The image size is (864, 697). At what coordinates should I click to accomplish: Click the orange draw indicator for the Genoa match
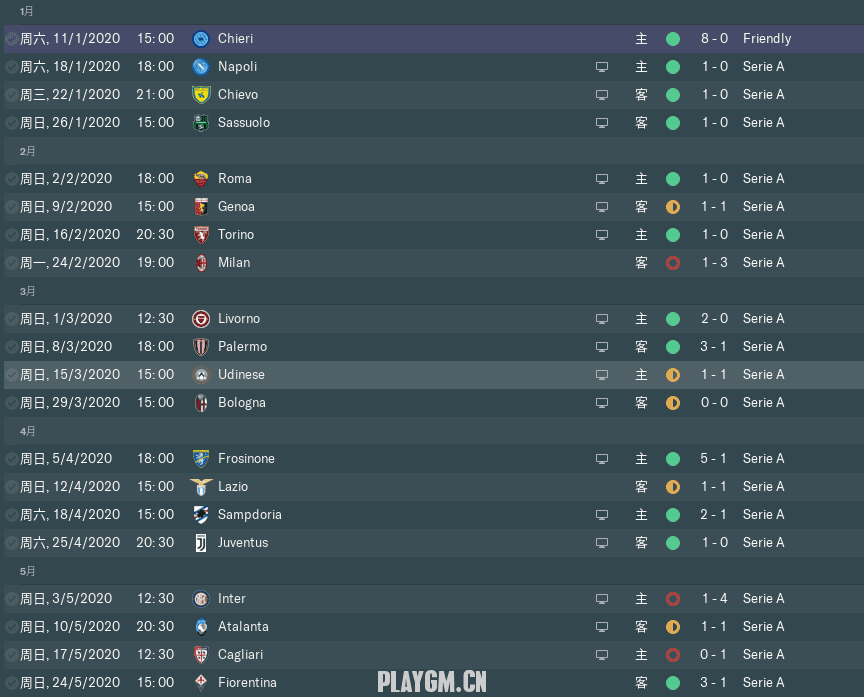(x=673, y=207)
